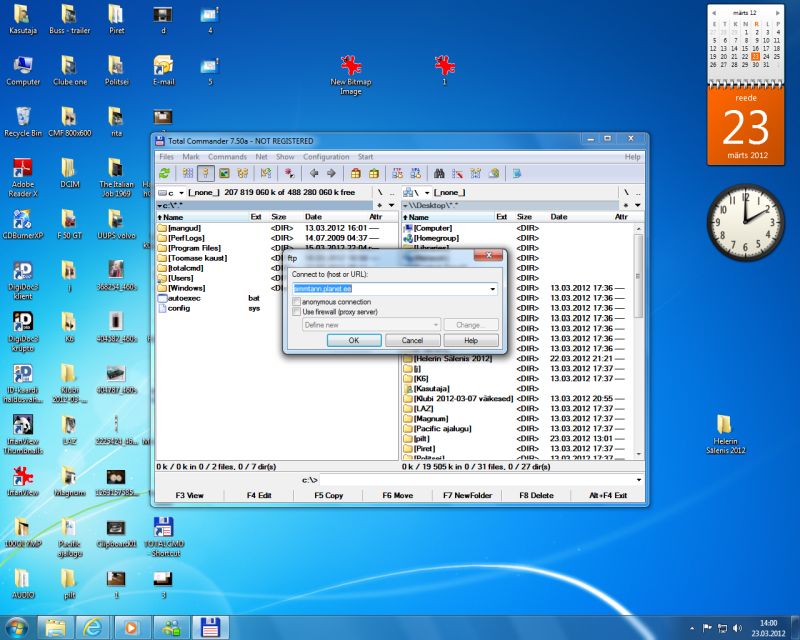The height and width of the screenshot is (640, 800).
Task: Click the Notepad icon at the toolbar end
Action: click(x=517, y=173)
